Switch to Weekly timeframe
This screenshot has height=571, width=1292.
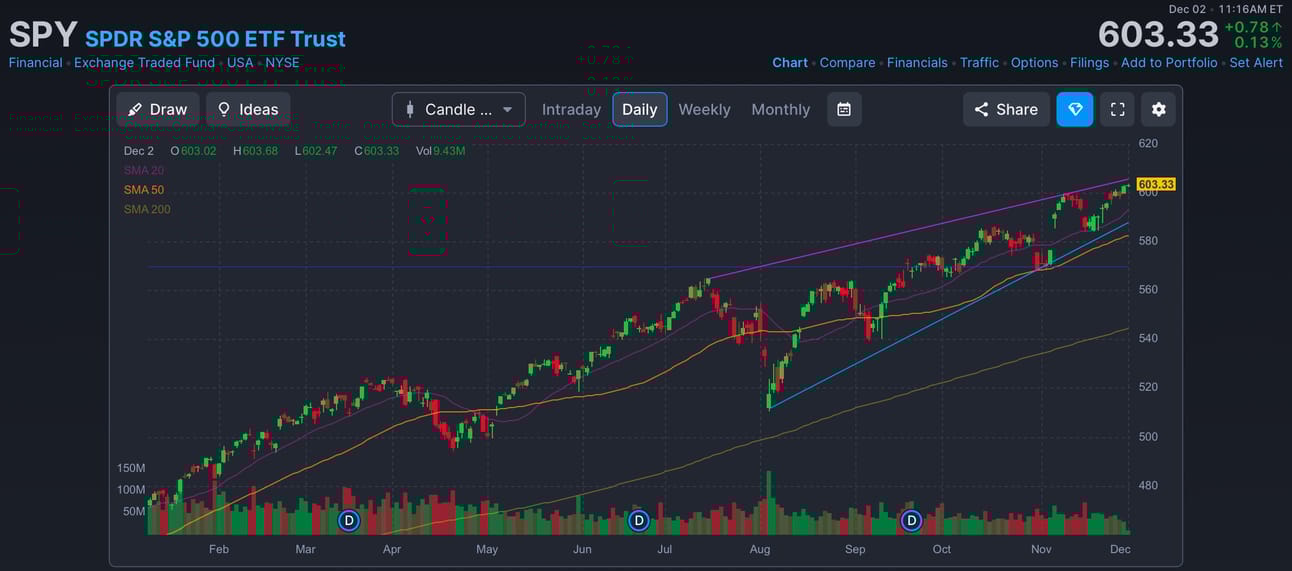click(704, 109)
